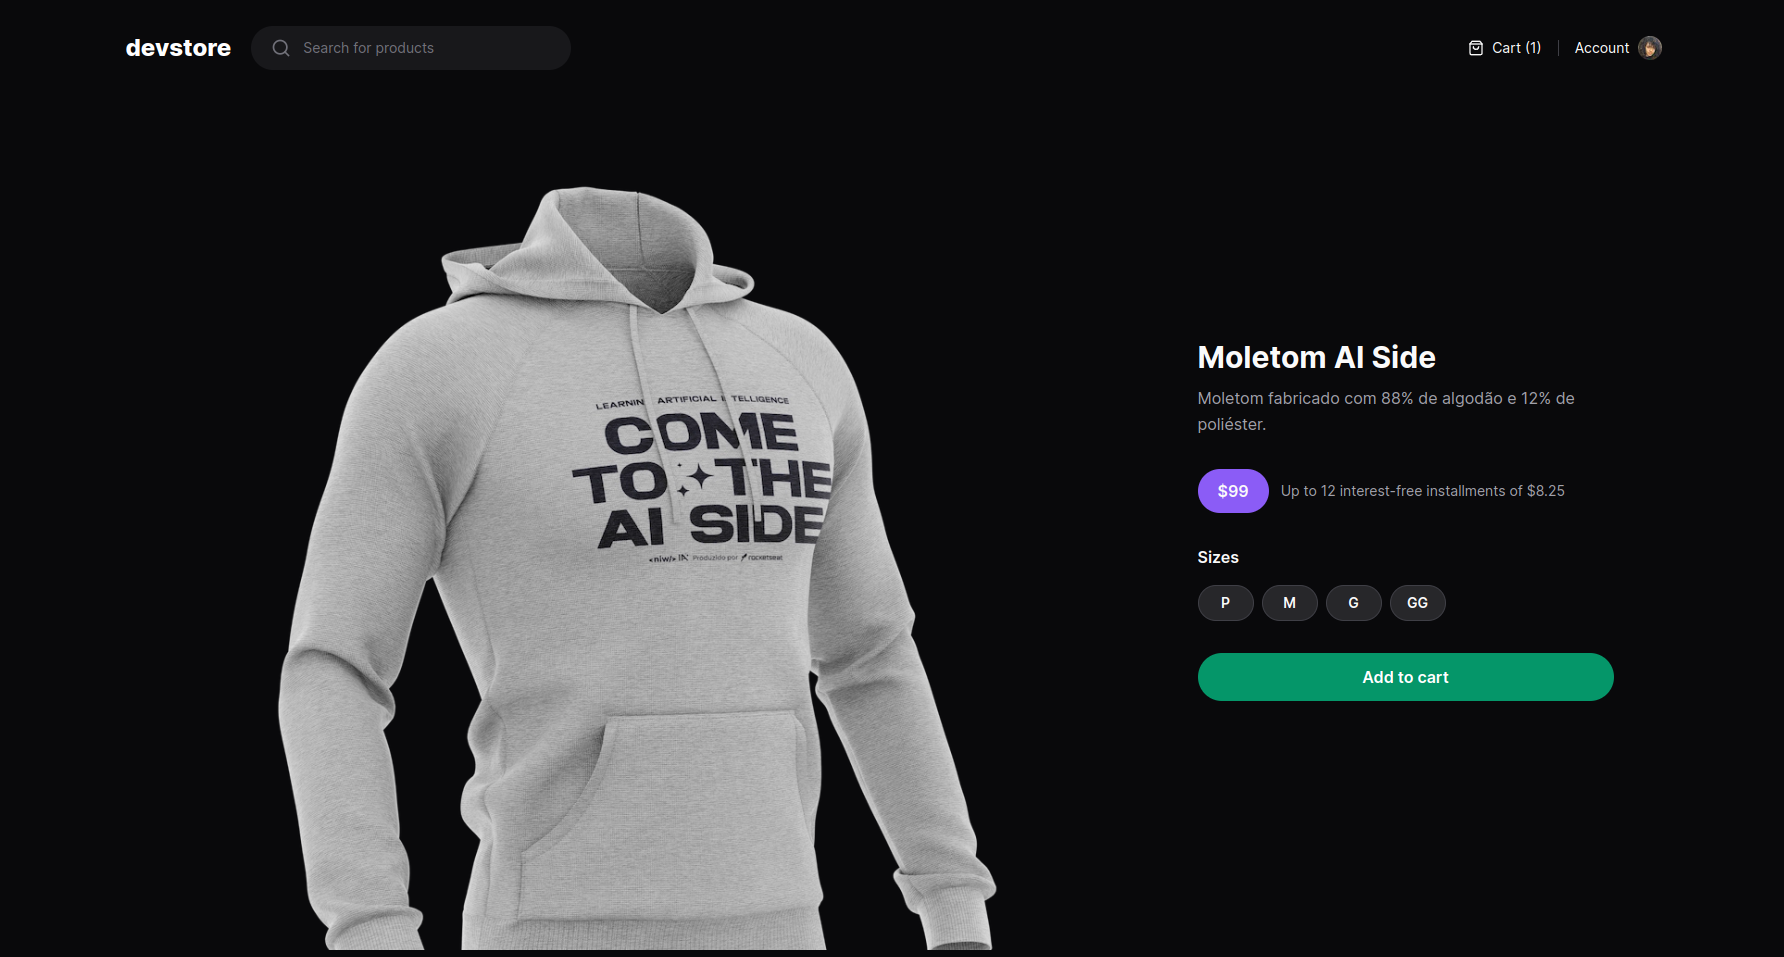
Task: Select size M
Action: (x=1289, y=603)
